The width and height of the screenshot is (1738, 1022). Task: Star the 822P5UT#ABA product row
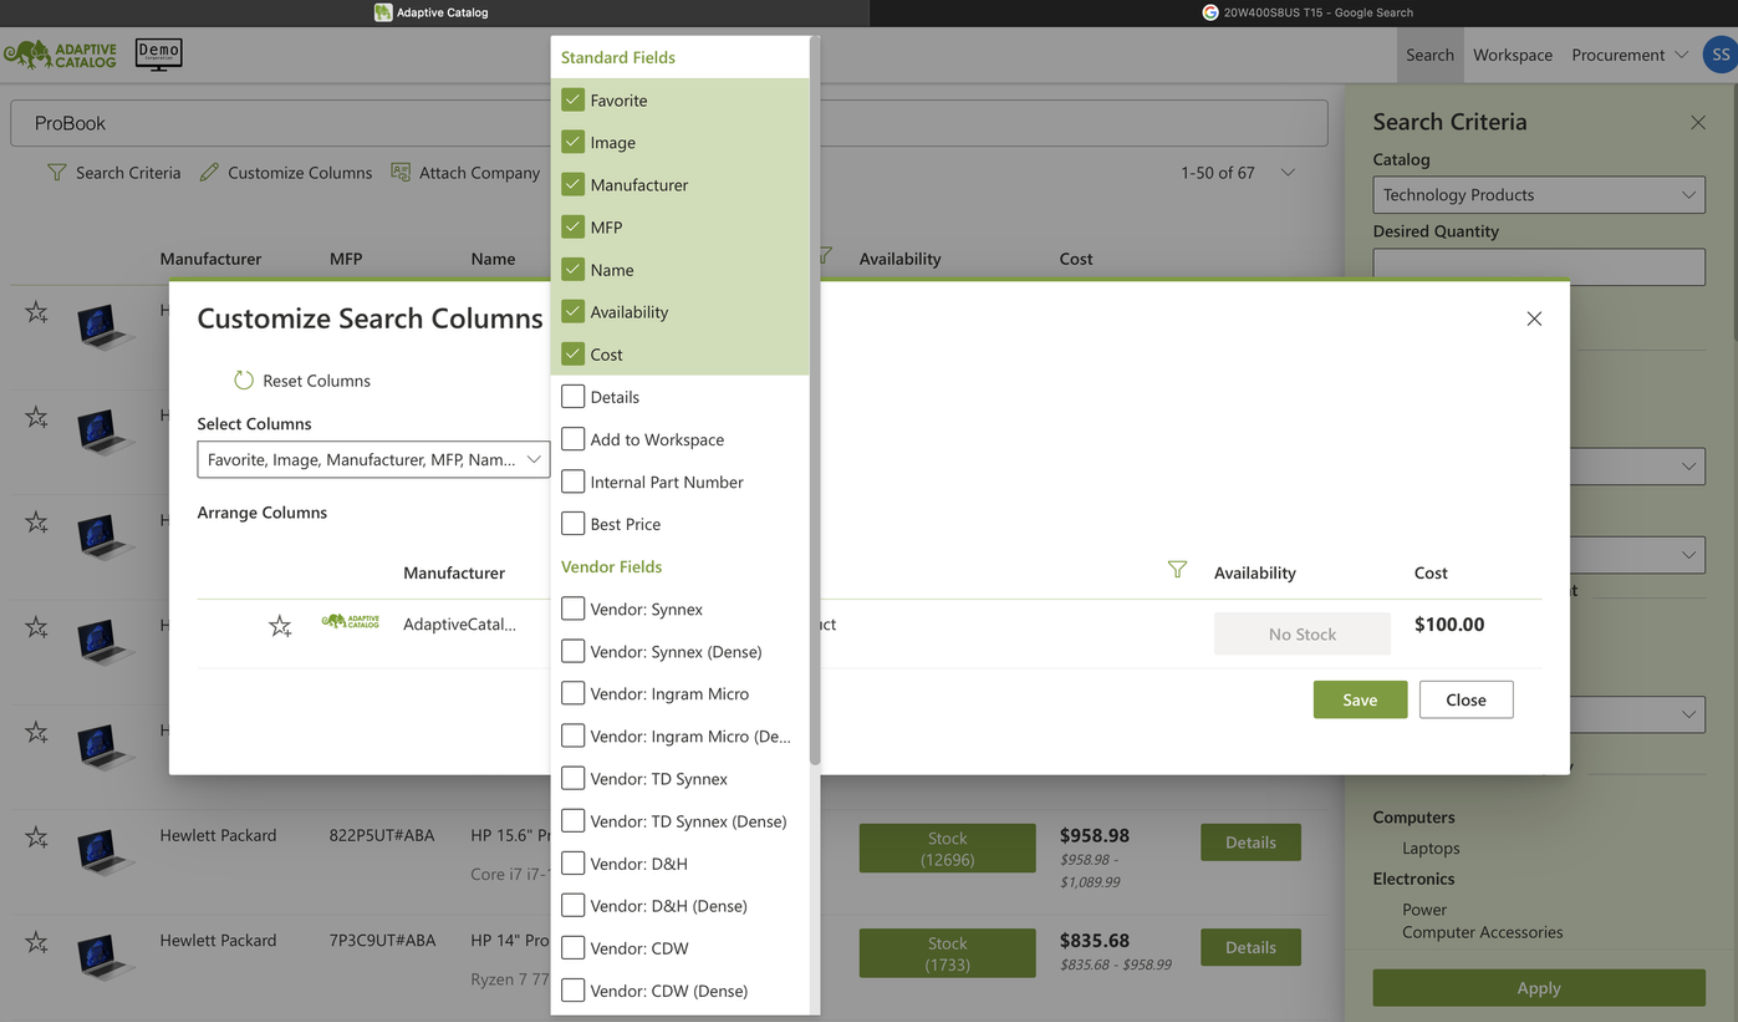click(37, 837)
